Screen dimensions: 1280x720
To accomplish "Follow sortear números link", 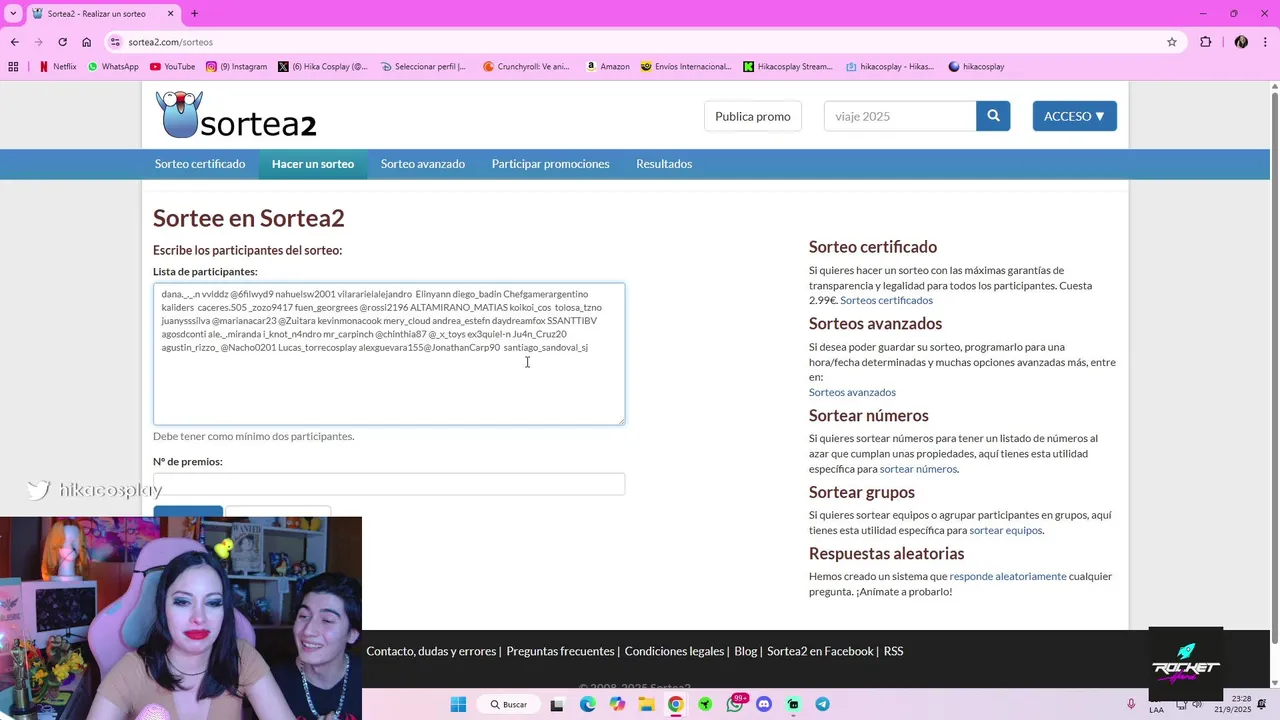I will point(918,469).
